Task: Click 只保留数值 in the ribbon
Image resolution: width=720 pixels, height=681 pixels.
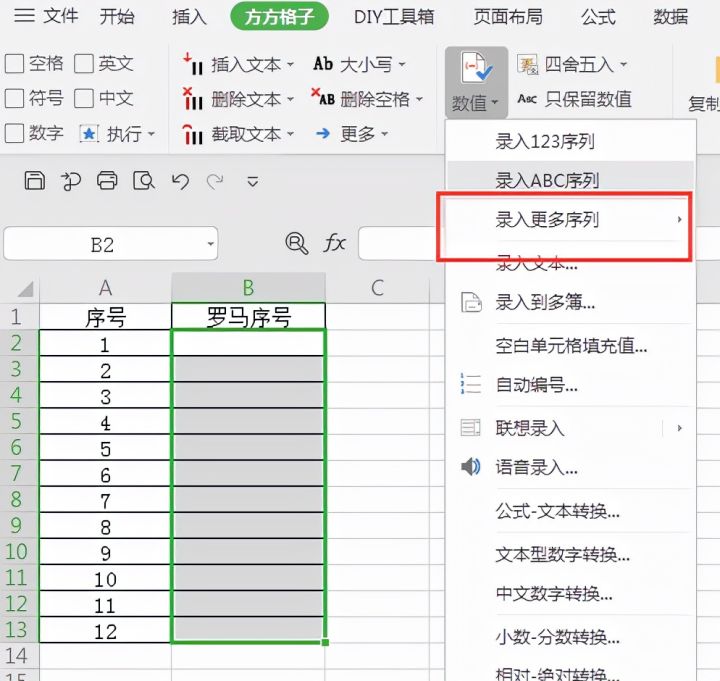Action: tap(574, 99)
